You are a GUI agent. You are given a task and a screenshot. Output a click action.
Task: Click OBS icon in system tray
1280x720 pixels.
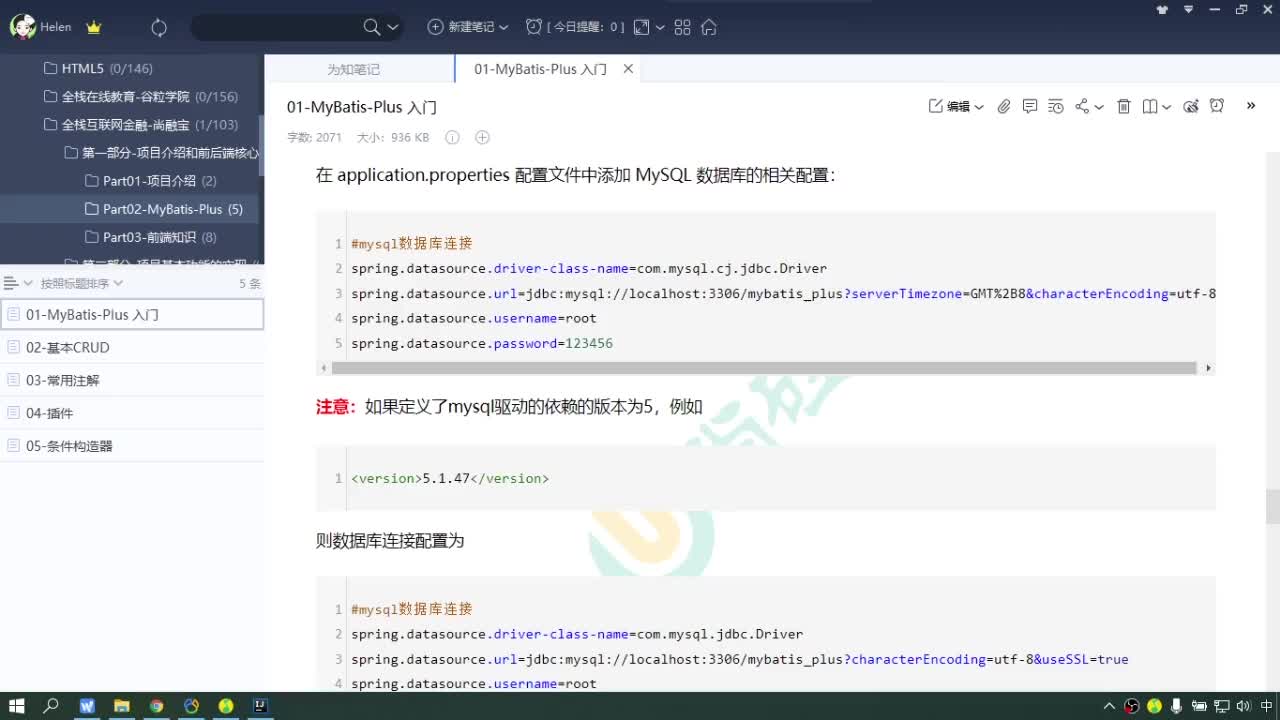[1131, 706]
